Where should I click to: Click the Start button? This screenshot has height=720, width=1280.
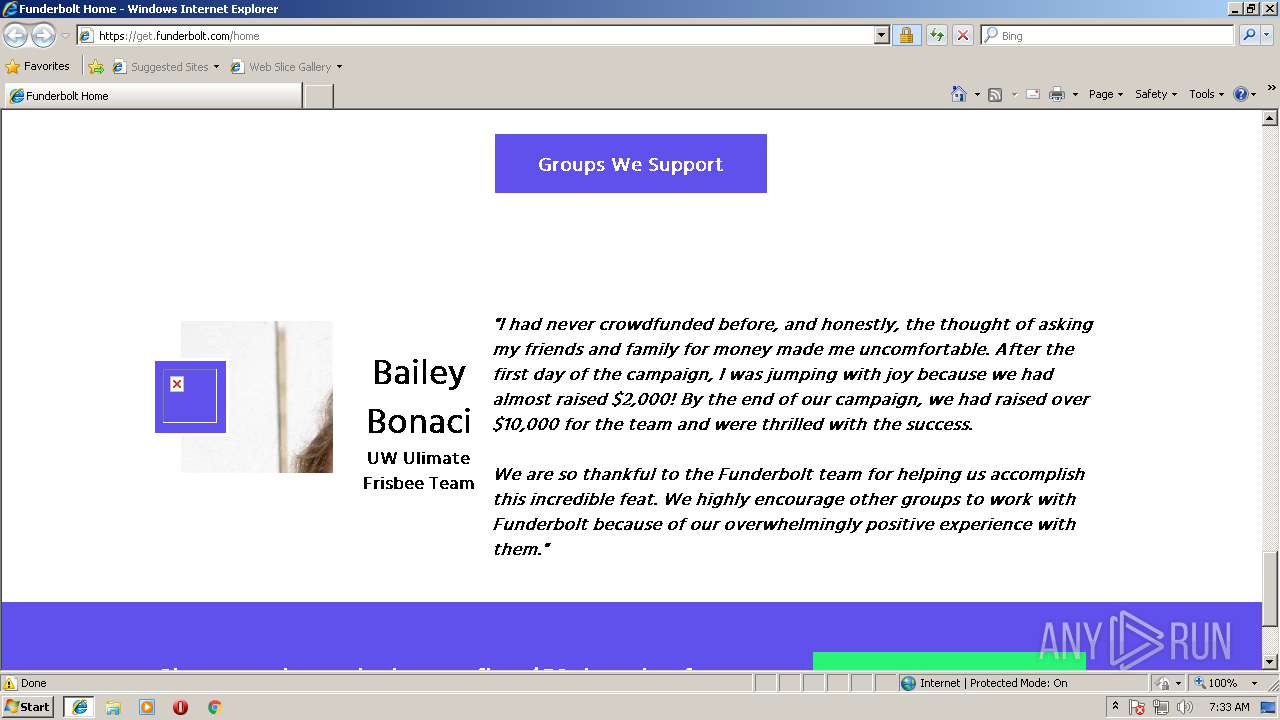click(28, 706)
